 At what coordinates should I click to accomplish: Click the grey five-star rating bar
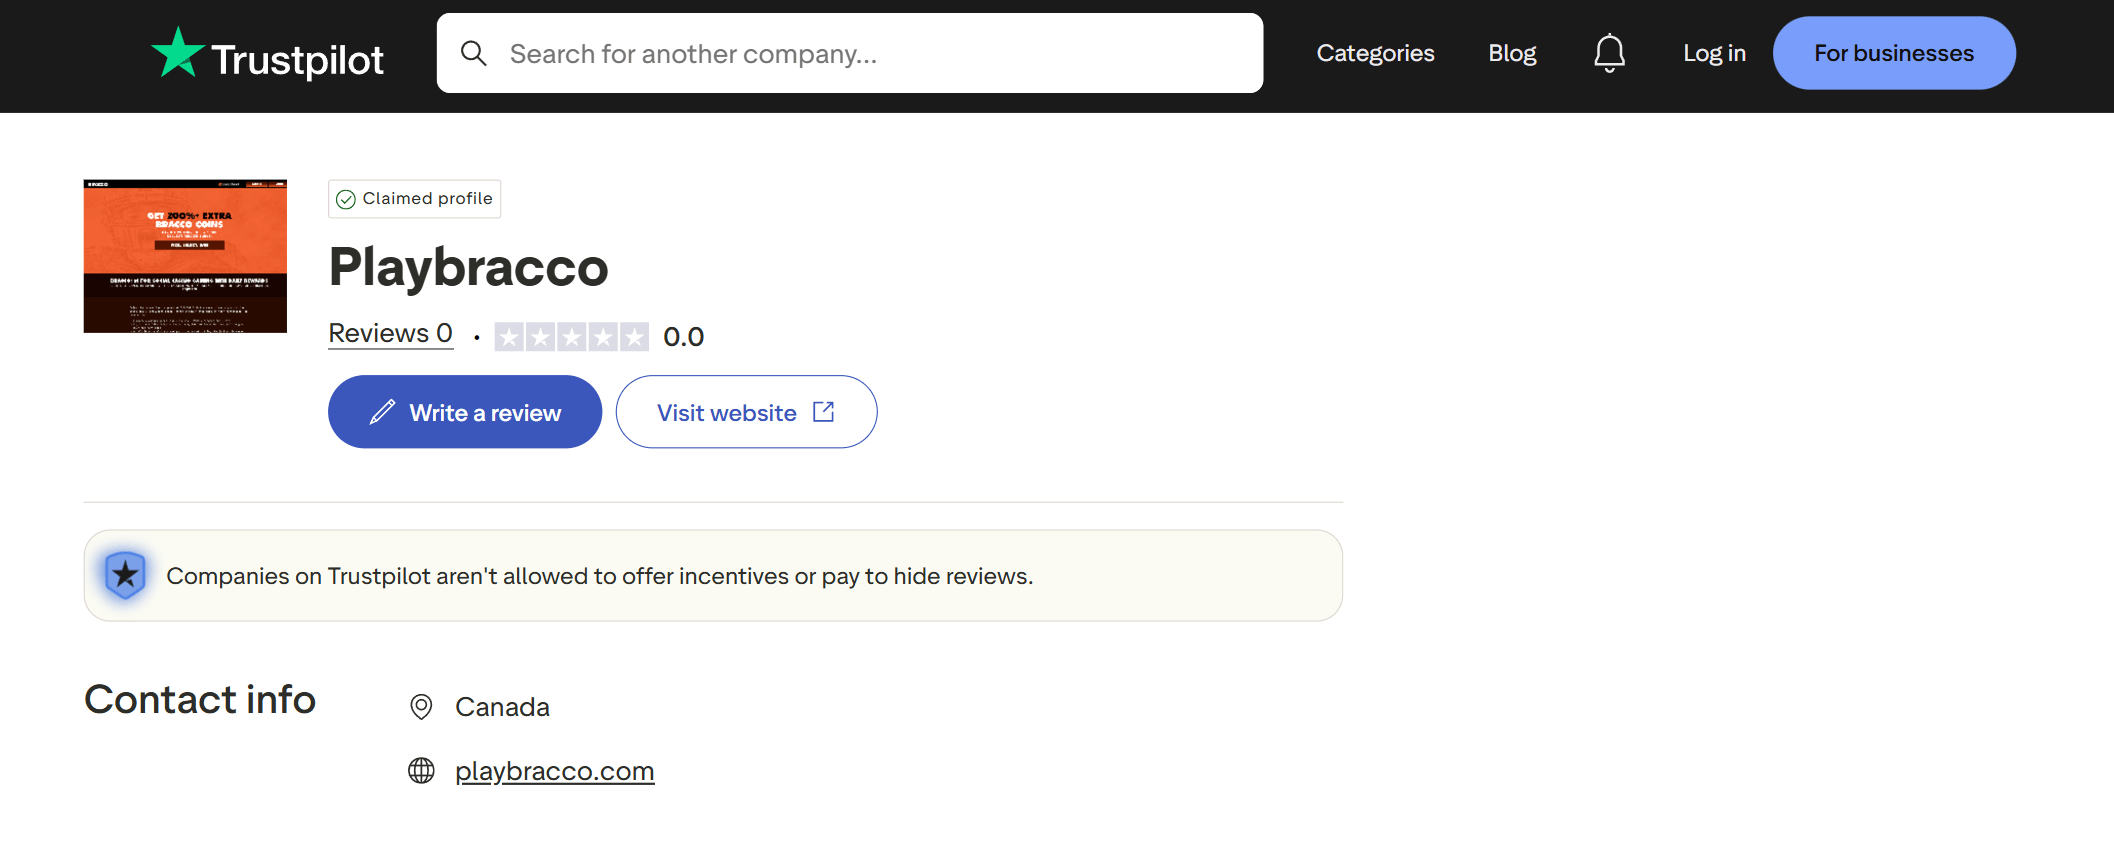point(571,337)
